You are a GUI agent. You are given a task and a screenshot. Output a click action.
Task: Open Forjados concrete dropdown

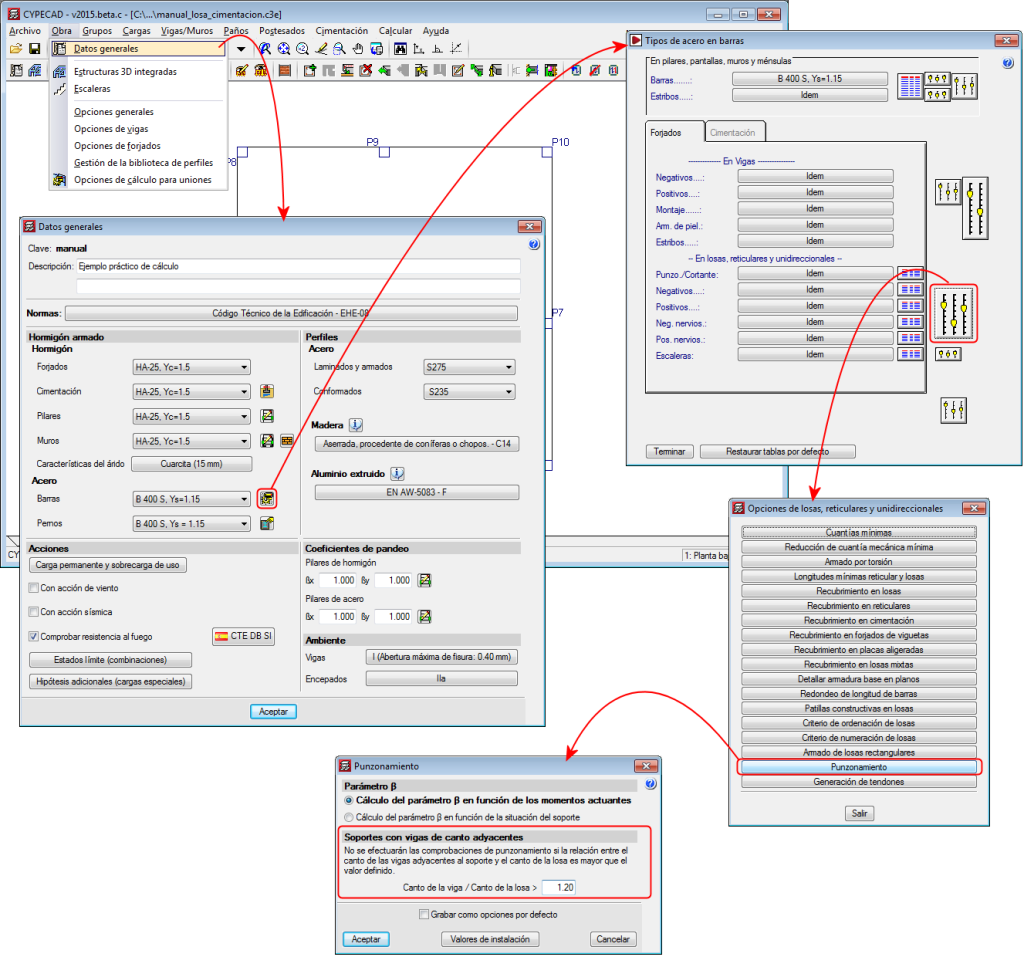tap(191, 368)
